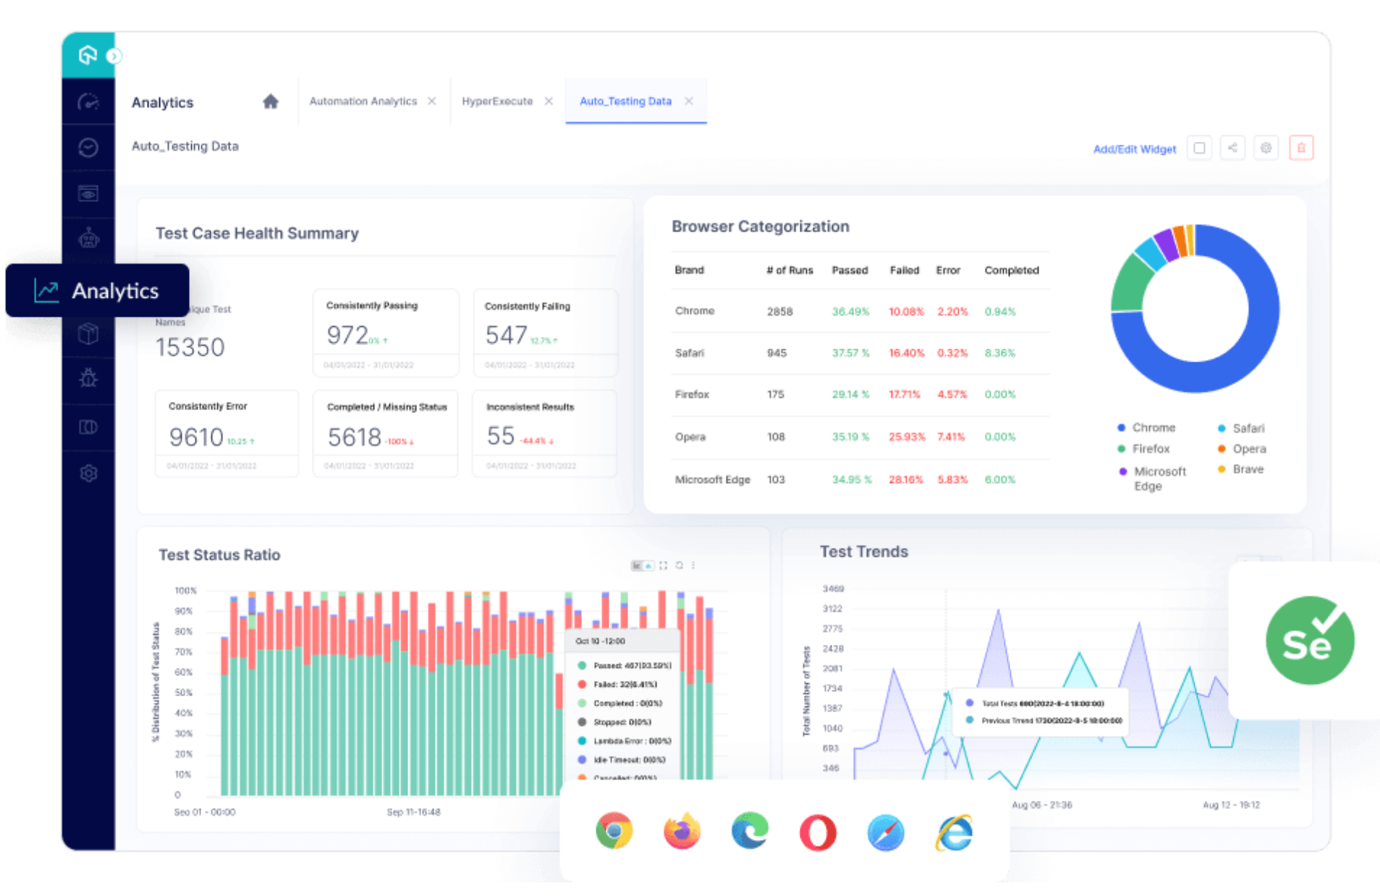The height and width of the screenshot is (896, 1380).
Task: Open the bug tracker sidebar icon
Action: pos(88,378)
